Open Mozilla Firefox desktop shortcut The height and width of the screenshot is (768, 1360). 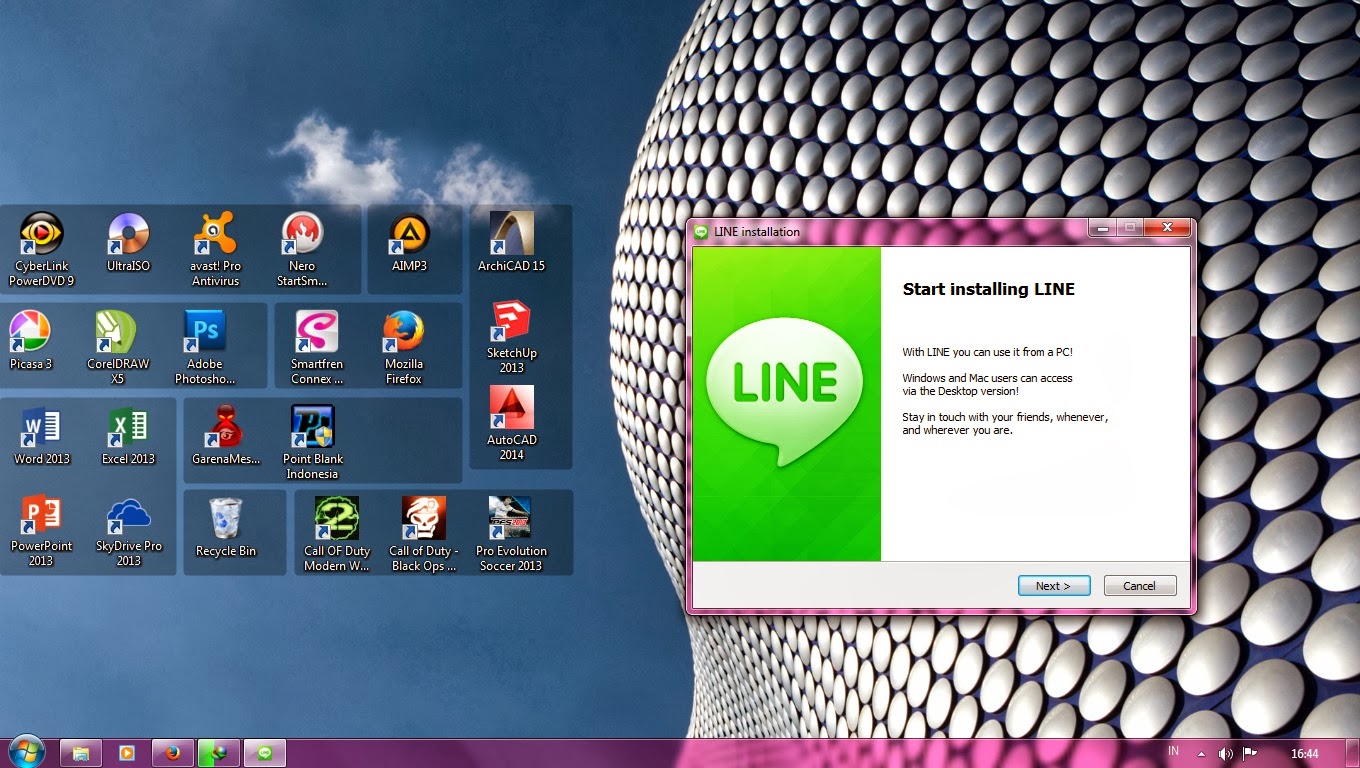[x=404, y=347]
